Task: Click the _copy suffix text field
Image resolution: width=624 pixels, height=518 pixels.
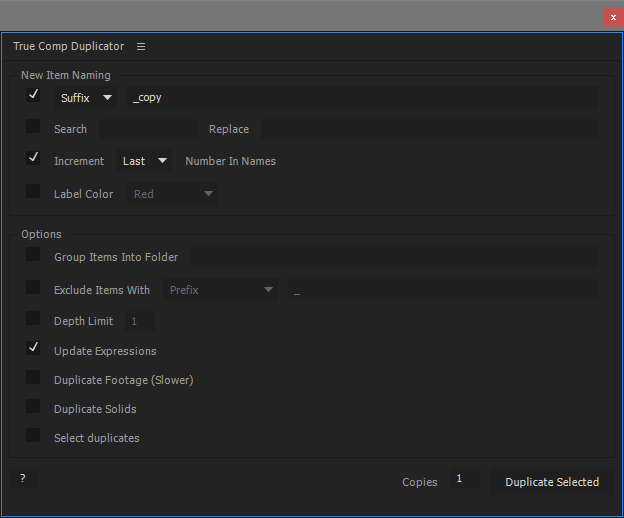Action: click(362, 98)
